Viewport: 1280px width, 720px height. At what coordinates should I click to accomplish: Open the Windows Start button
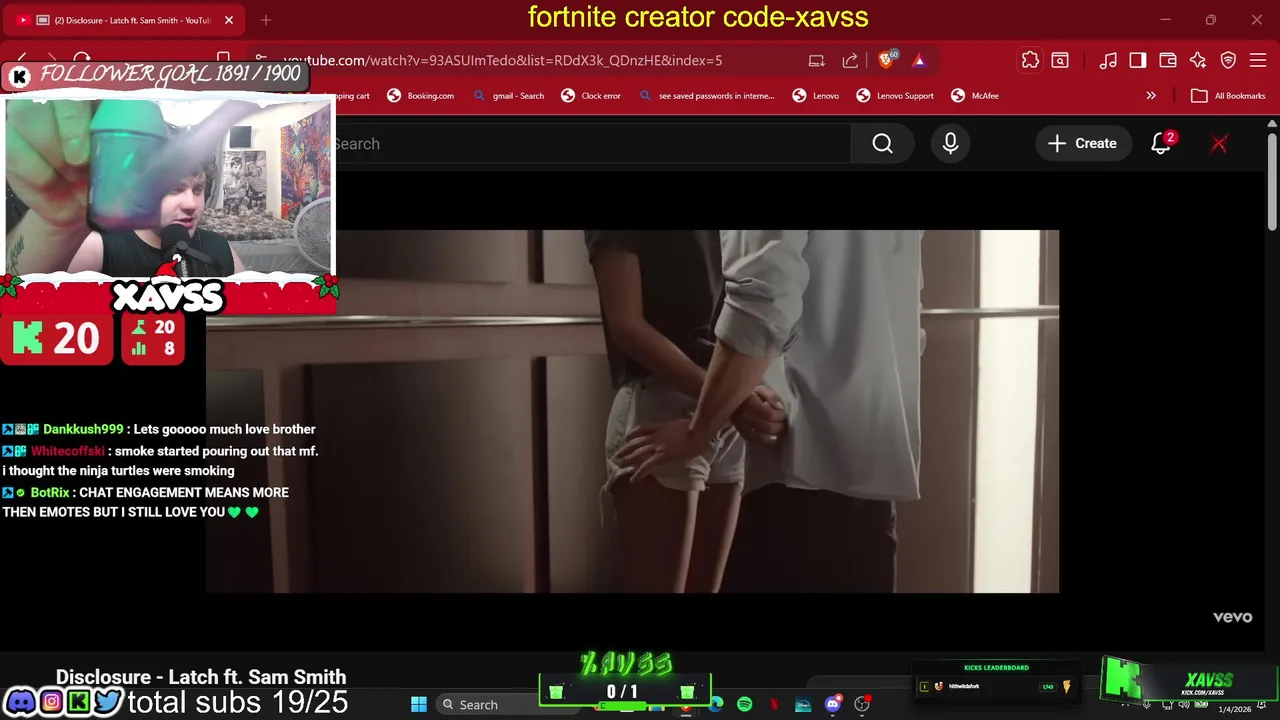pos(419,705)
